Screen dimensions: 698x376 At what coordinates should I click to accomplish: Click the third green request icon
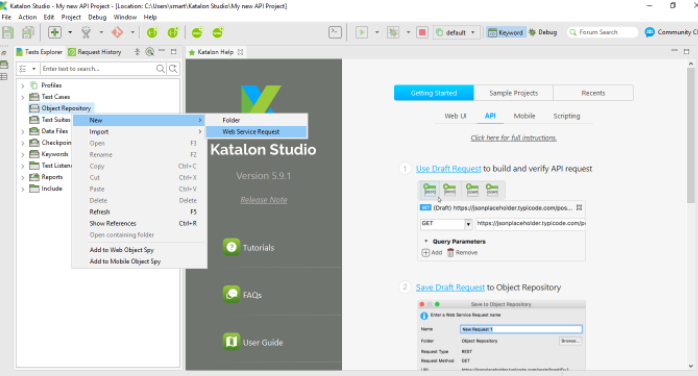(x=197, y=32)
